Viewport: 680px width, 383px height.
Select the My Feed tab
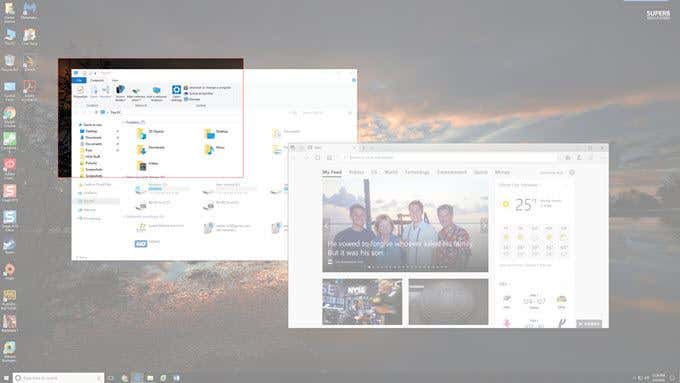[332, 172]
